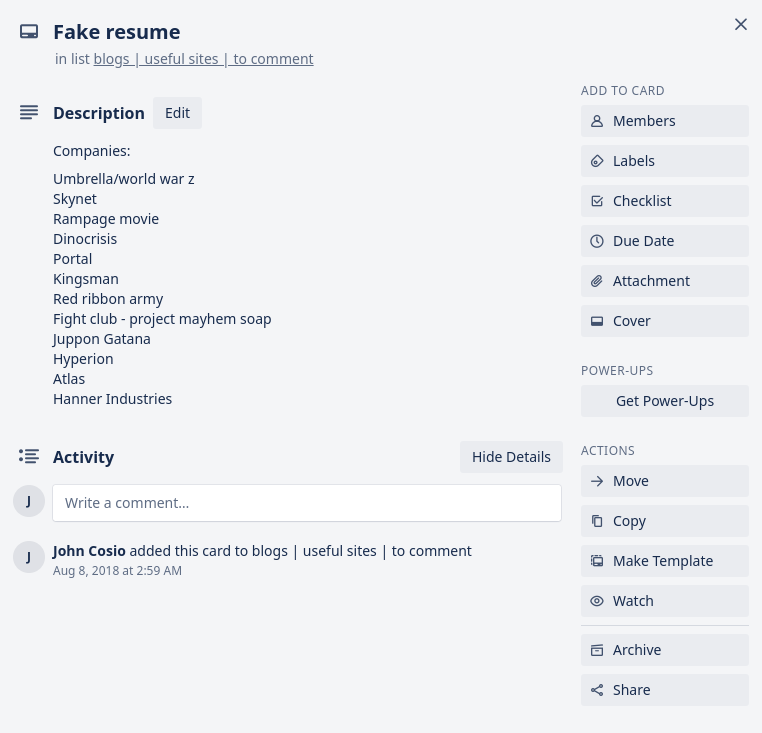Watch this card via Watch label
This screenshot has height=733, width=762.
pyautogui.click(x=633, y=601)
